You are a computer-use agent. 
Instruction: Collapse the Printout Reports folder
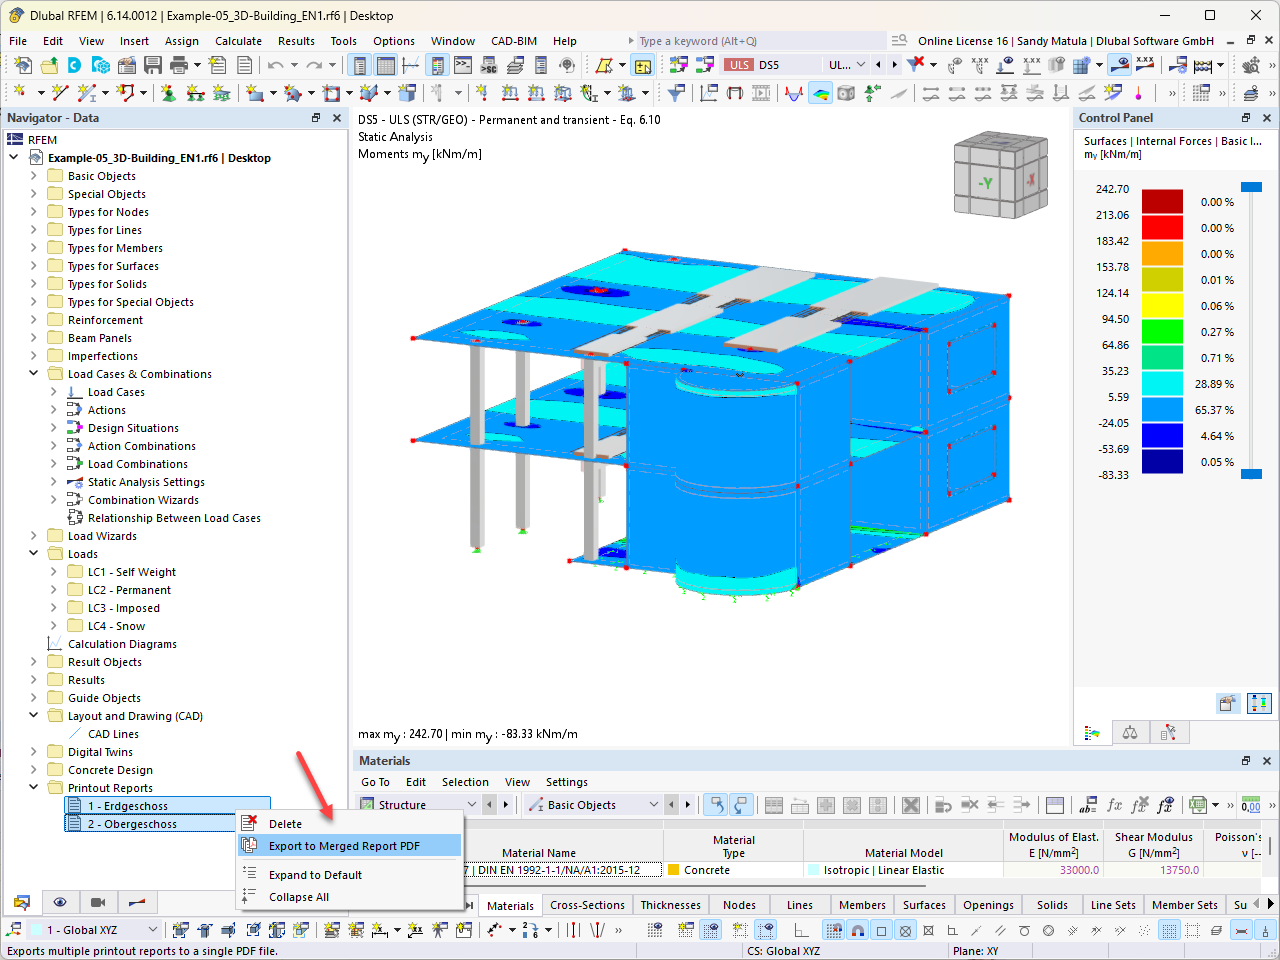(x=33, y=788)
